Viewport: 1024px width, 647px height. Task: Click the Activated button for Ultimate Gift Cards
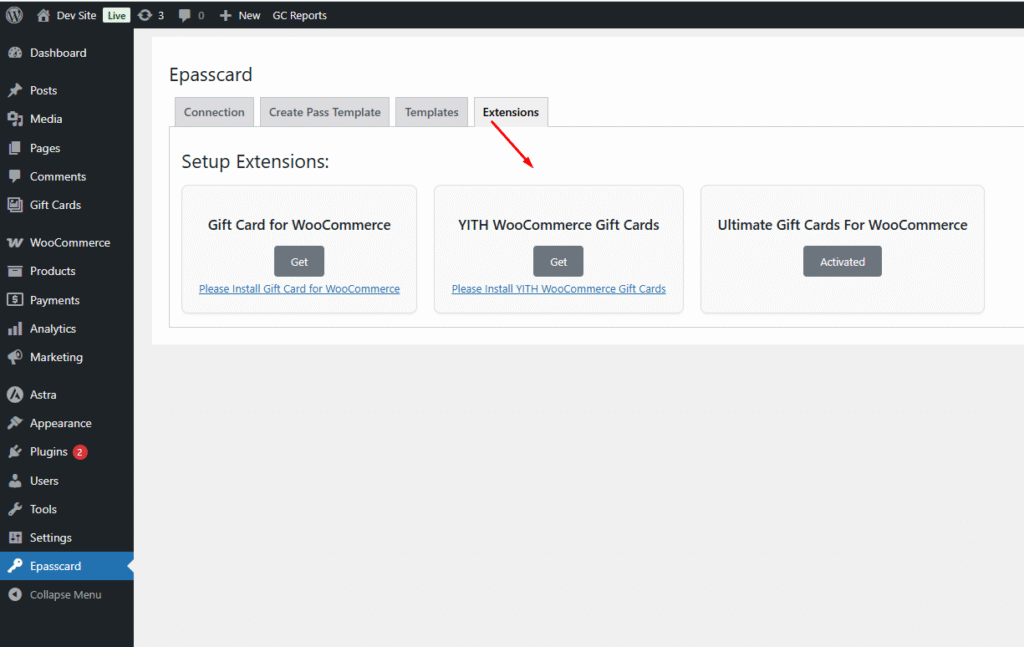(842, 262)
